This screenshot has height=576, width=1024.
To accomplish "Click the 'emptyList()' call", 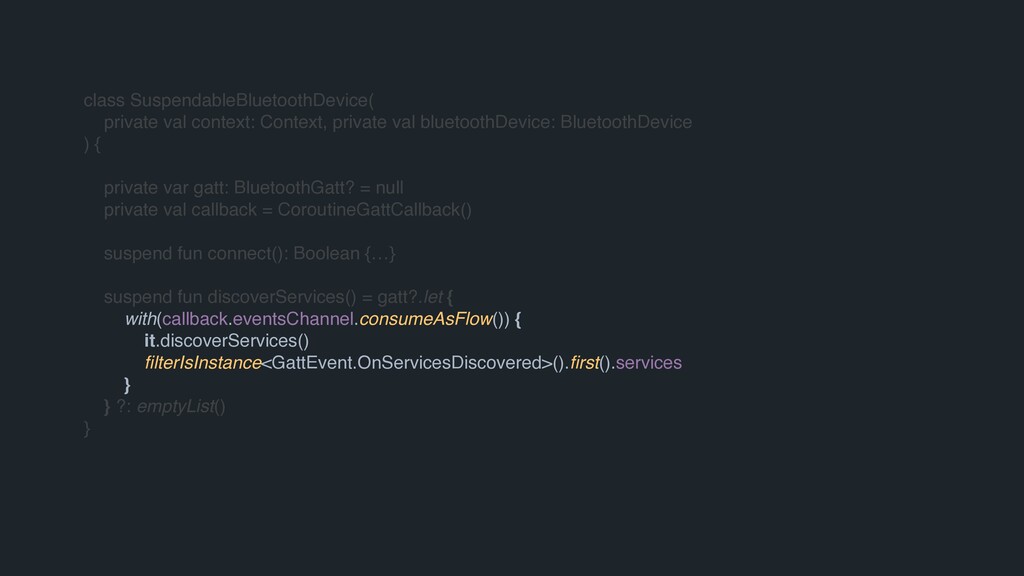I will (x=181, y=407).
